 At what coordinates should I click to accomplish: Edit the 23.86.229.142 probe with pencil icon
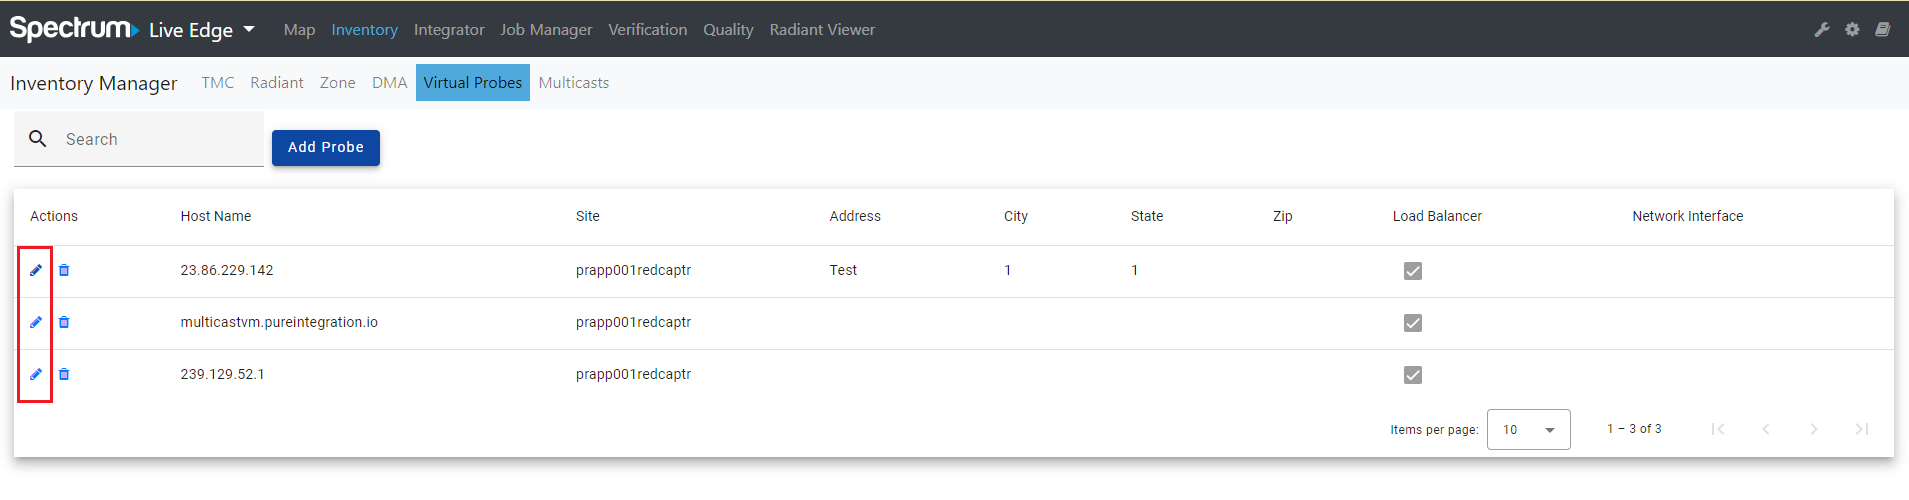(x=36, y=270)
